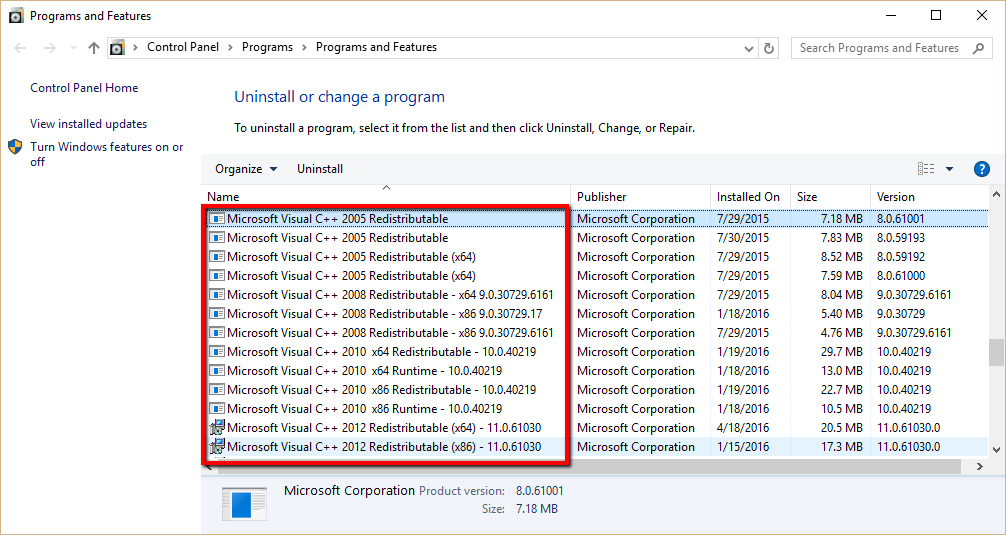Viewport: 1006px width, 535px height.
Task: Open Help with the blue question icon
Action: 982,169
